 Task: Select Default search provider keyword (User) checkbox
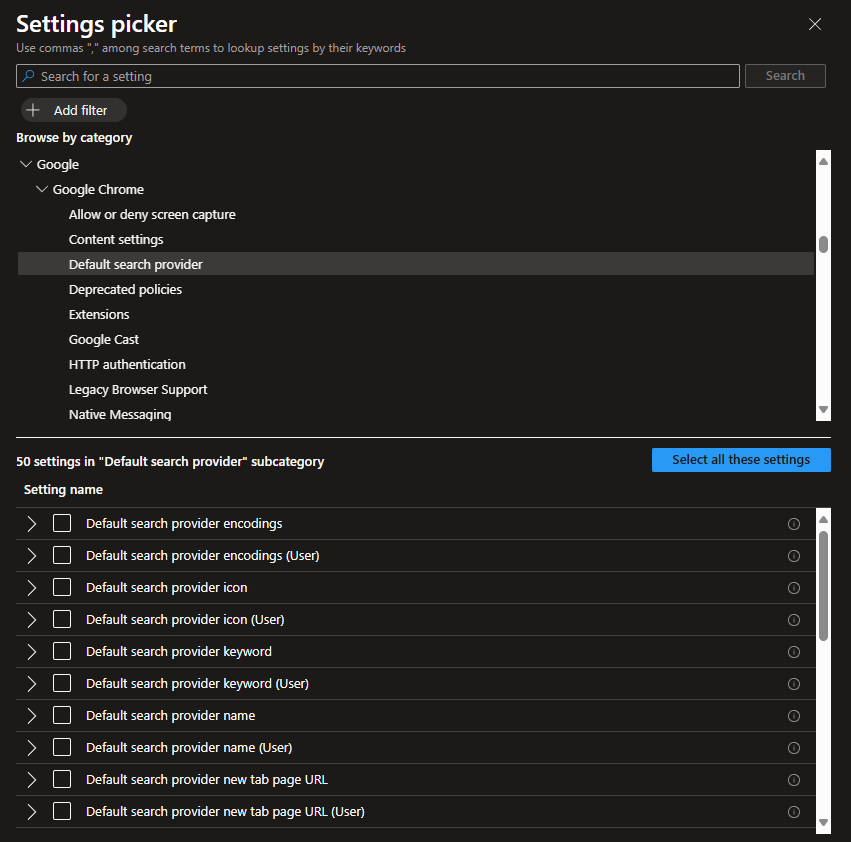pos(62,683)
